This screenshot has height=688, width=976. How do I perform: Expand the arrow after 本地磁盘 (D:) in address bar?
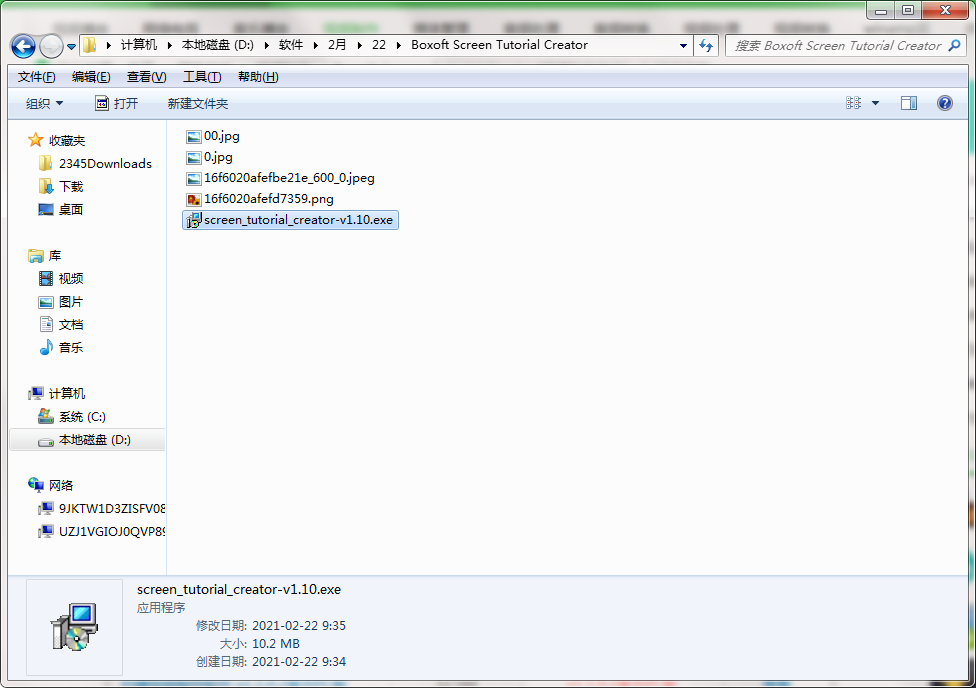coord(266,45)
